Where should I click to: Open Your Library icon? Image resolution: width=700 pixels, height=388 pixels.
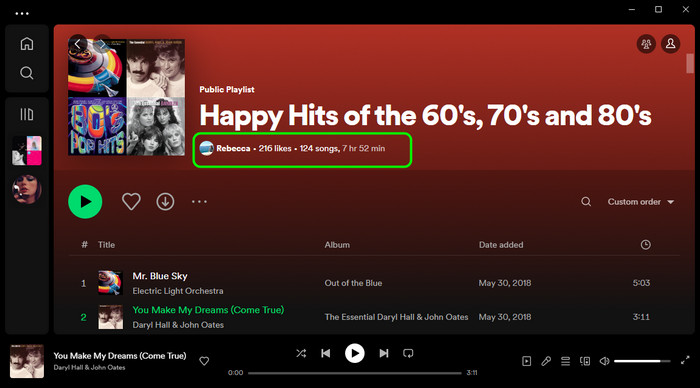point(27,114)
